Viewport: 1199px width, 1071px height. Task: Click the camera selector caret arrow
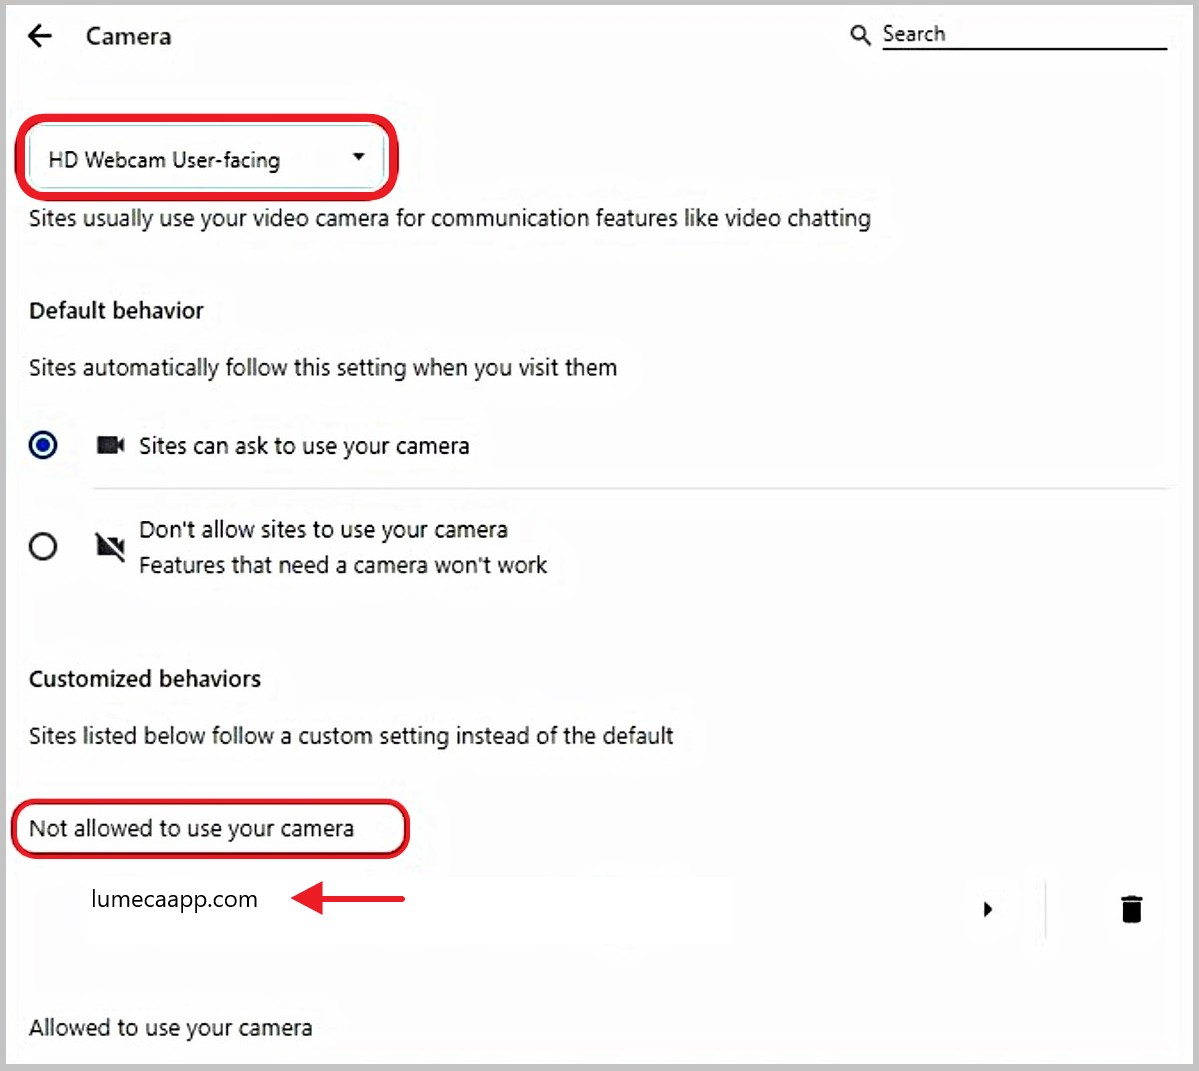(358, 157)
